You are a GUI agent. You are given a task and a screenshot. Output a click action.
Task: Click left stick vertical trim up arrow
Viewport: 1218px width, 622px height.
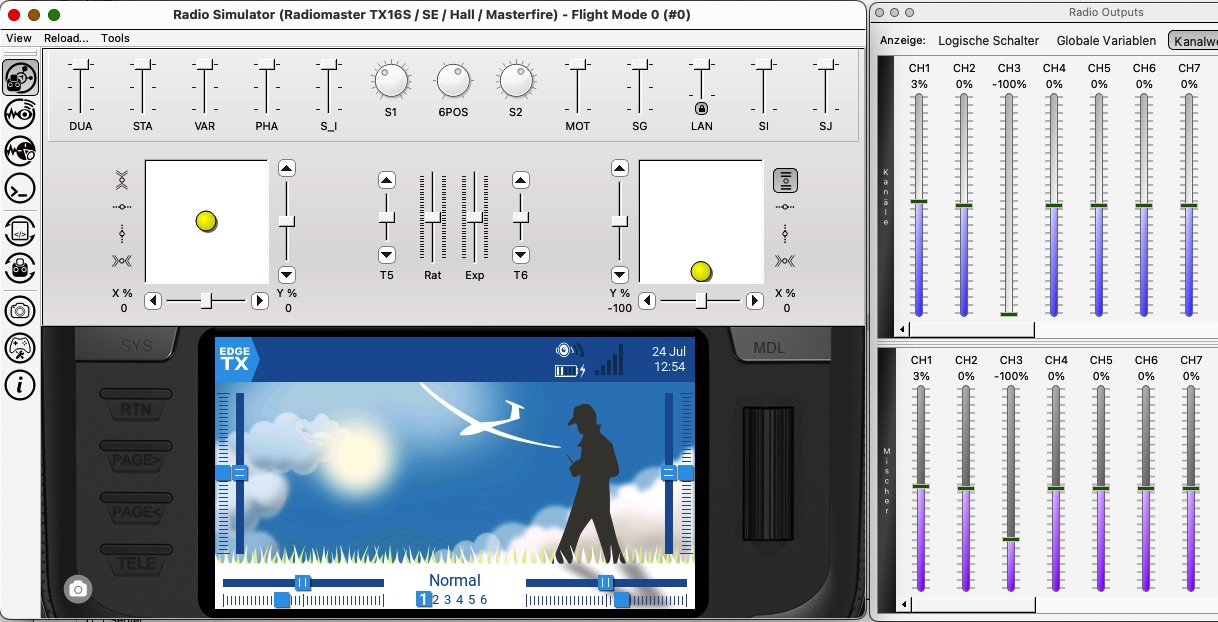coord(287,168)
